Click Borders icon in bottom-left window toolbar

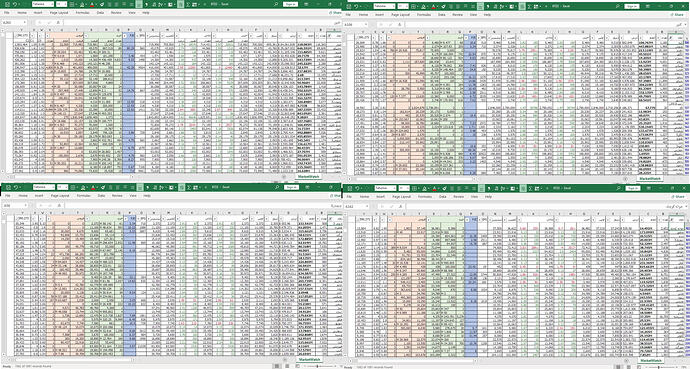coord(73,187)
